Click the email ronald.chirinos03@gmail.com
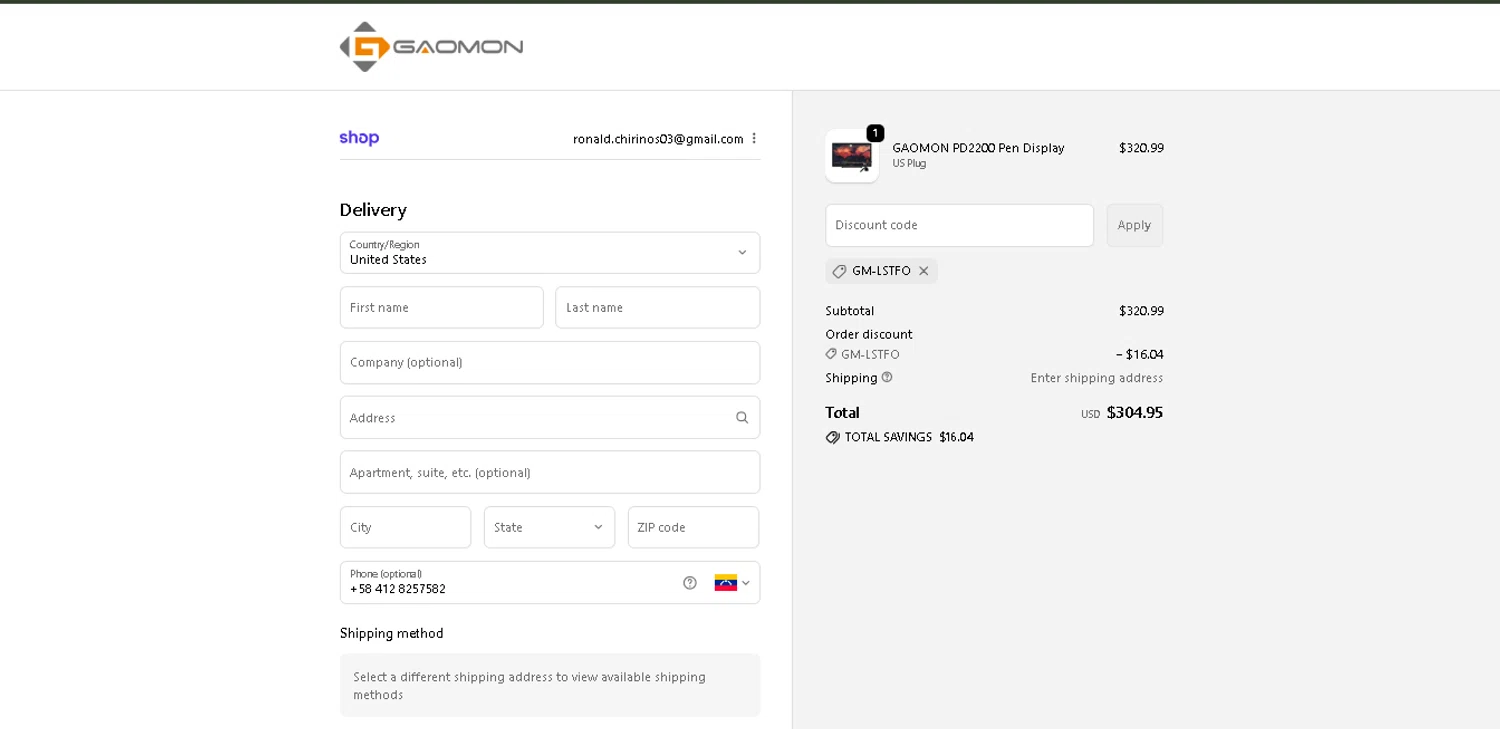This screenshot has height=729, width=1500. (658, 139)
